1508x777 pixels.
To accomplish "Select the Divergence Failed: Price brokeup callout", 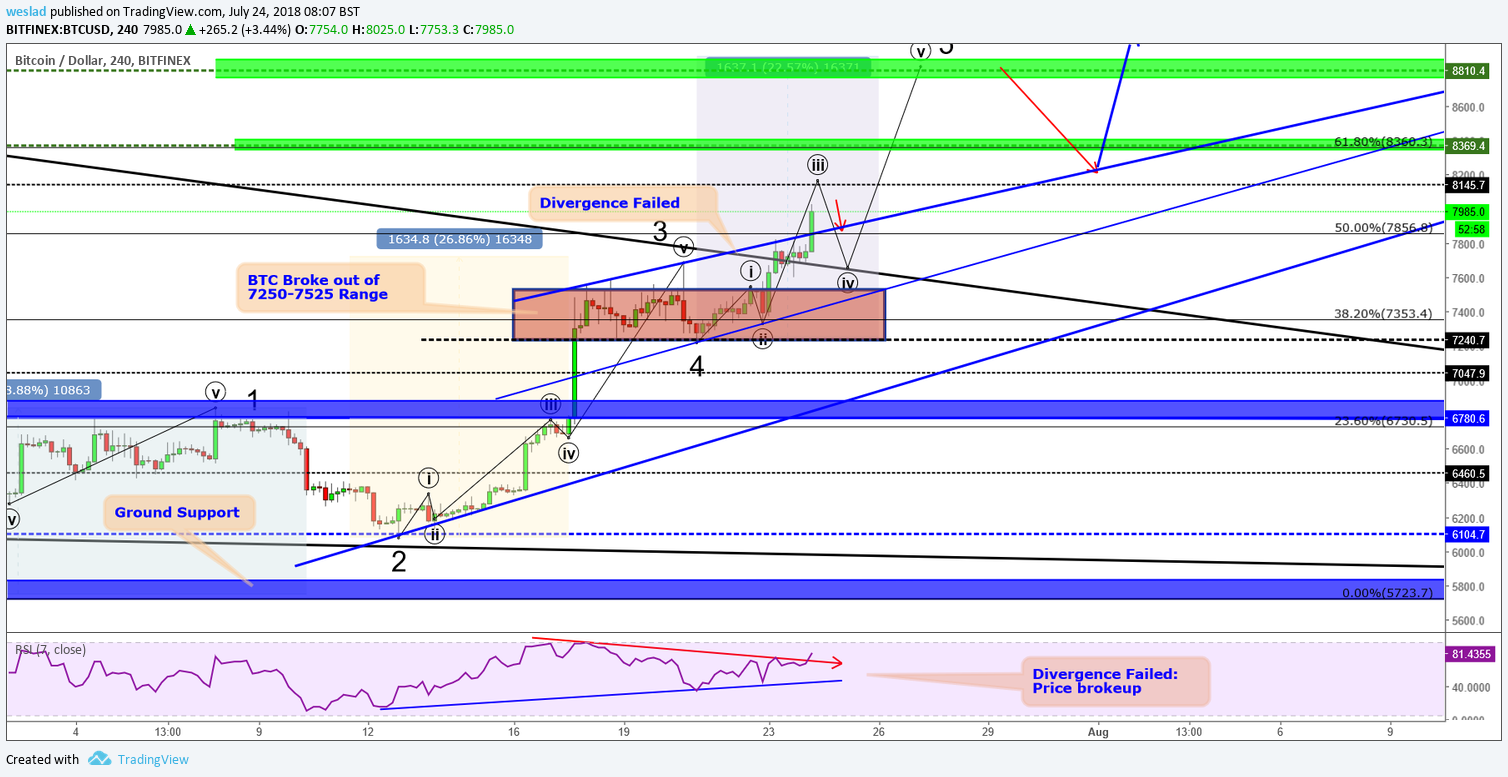I will pos(1115,682).
